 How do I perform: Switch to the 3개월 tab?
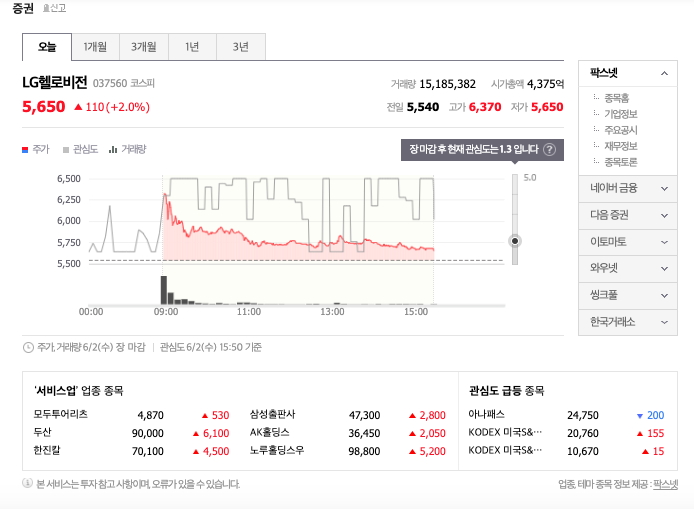point(144,46)
